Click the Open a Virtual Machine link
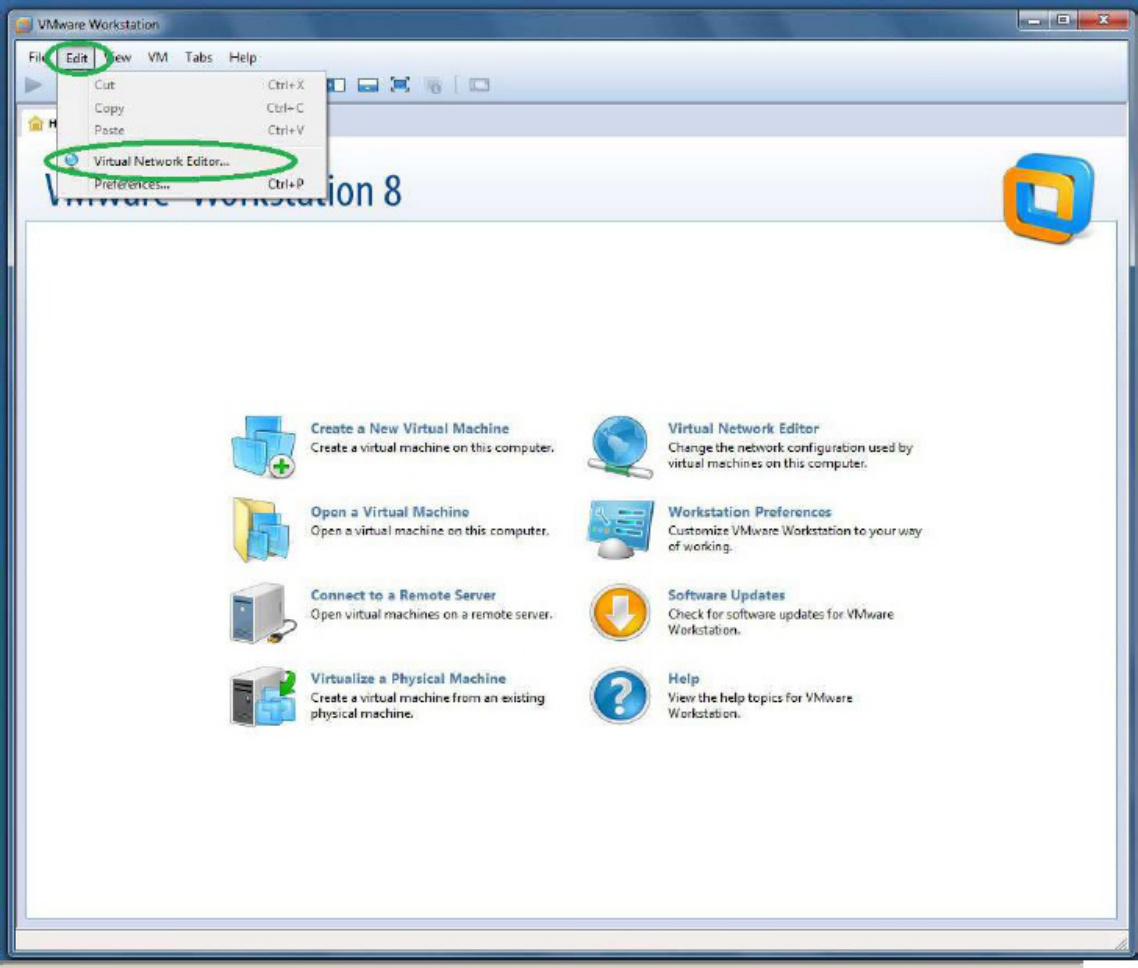 click(x=390, y=512)
